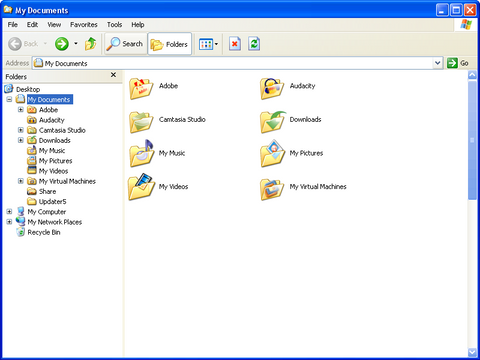Select Downloads label in tree
The height and width of the screenshot is (360, 480).
click(55, 140)
